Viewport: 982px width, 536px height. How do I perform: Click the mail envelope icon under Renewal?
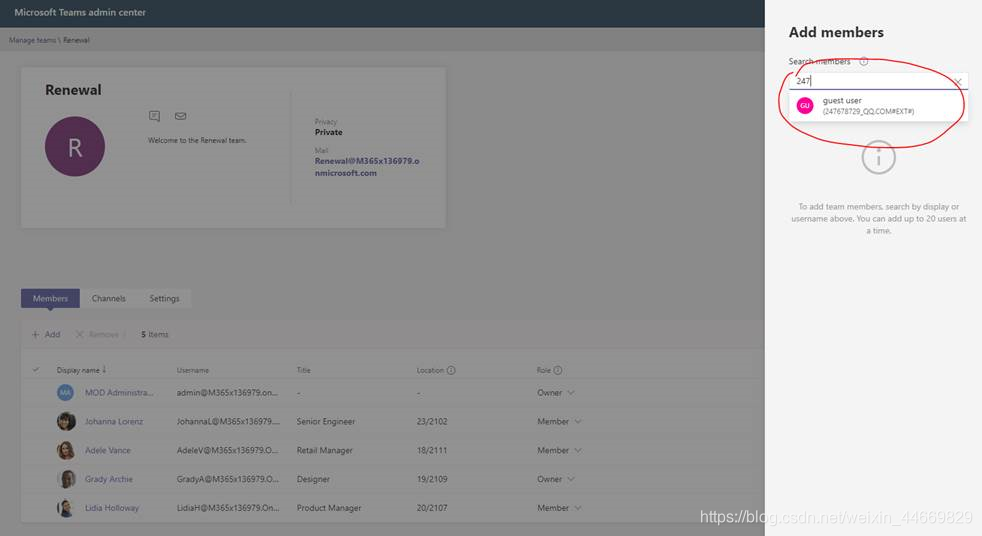coord(180,116)
